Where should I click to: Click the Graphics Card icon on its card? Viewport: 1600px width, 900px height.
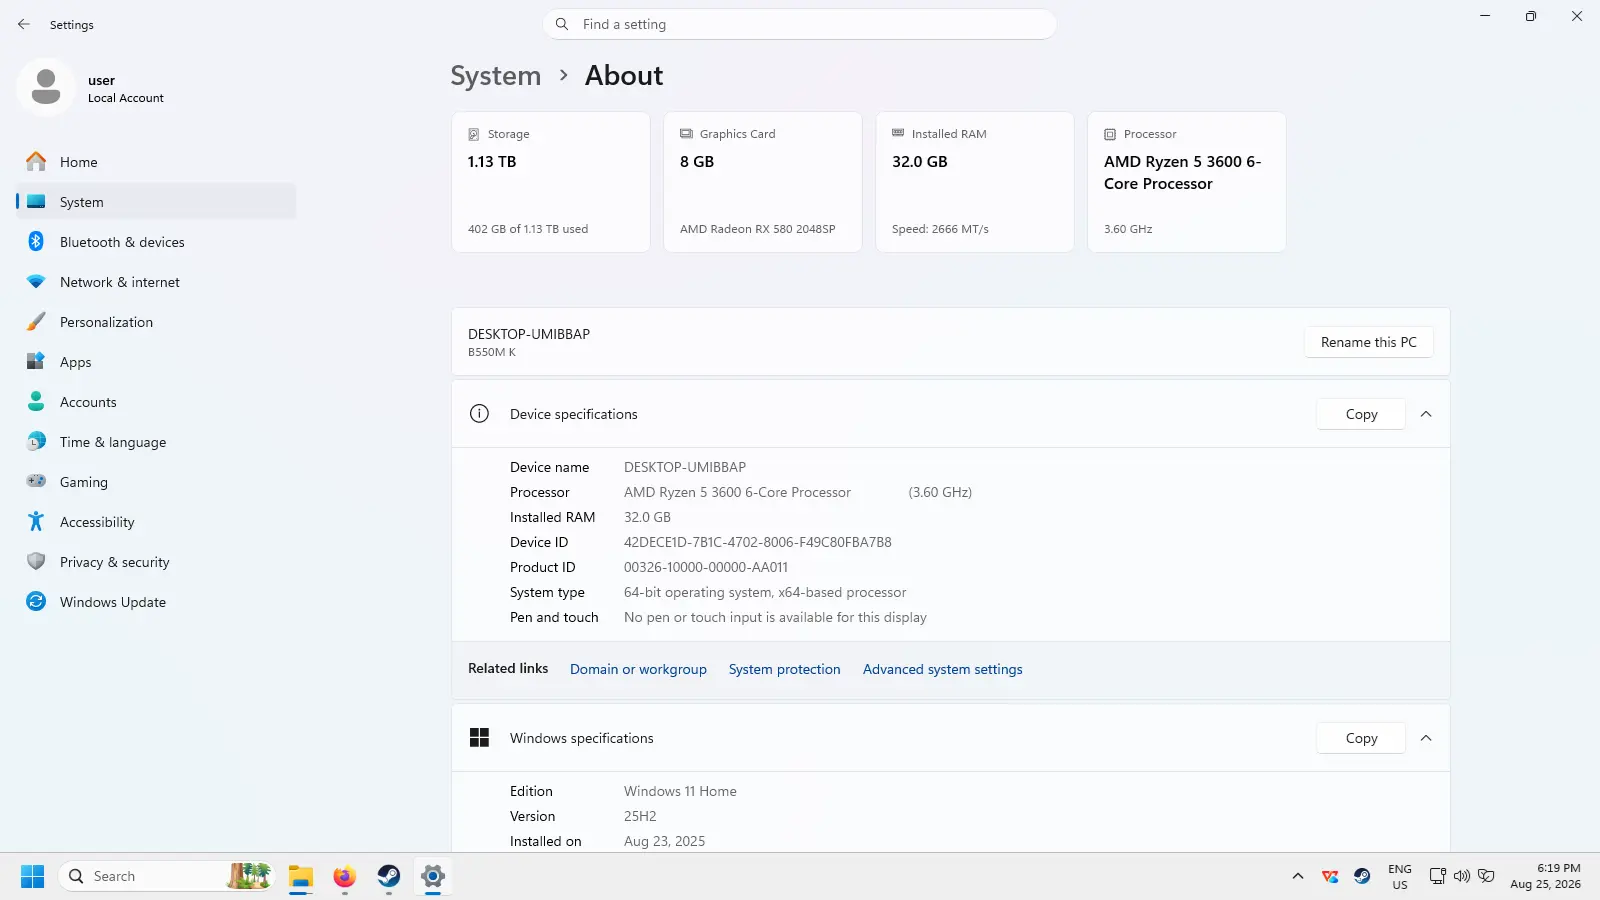[x=686, y=134]
